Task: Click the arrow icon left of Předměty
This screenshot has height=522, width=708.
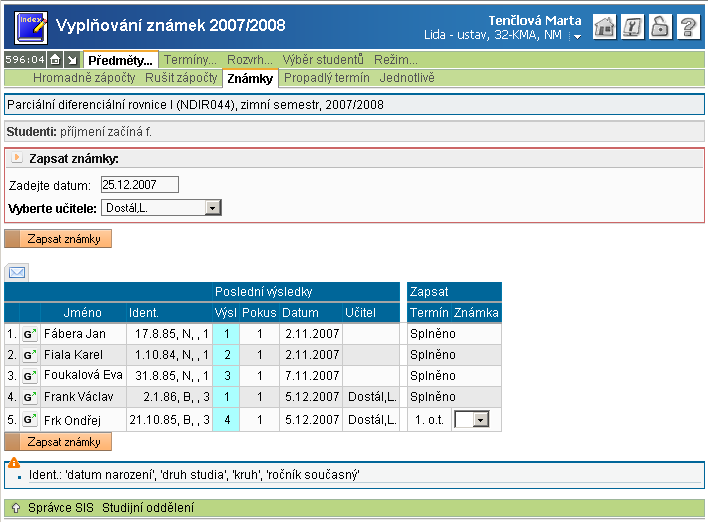Action: pos(72,60)
